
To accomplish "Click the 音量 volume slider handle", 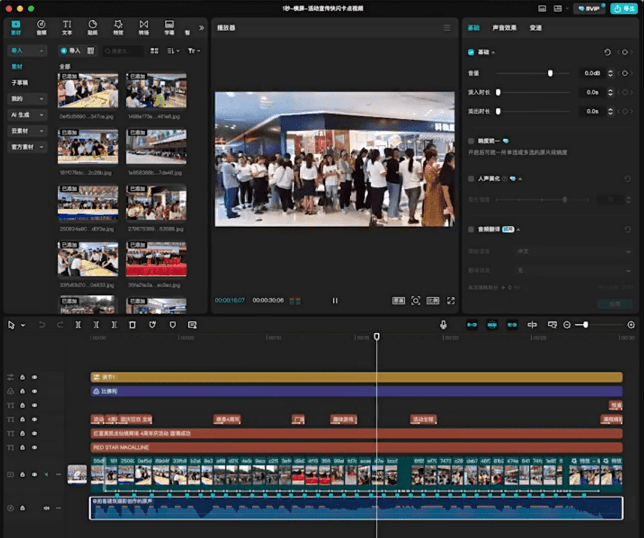I will pos(550,73).
